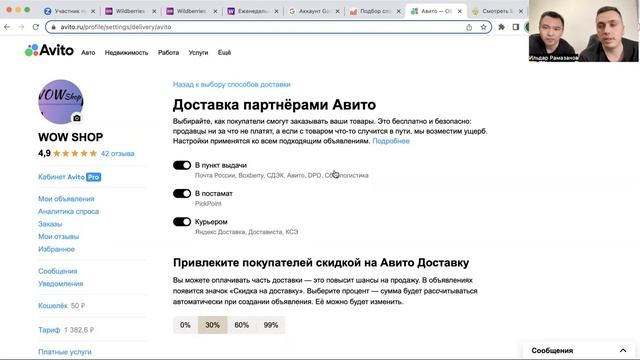Open the browser extensions puzzle icon

502,27
